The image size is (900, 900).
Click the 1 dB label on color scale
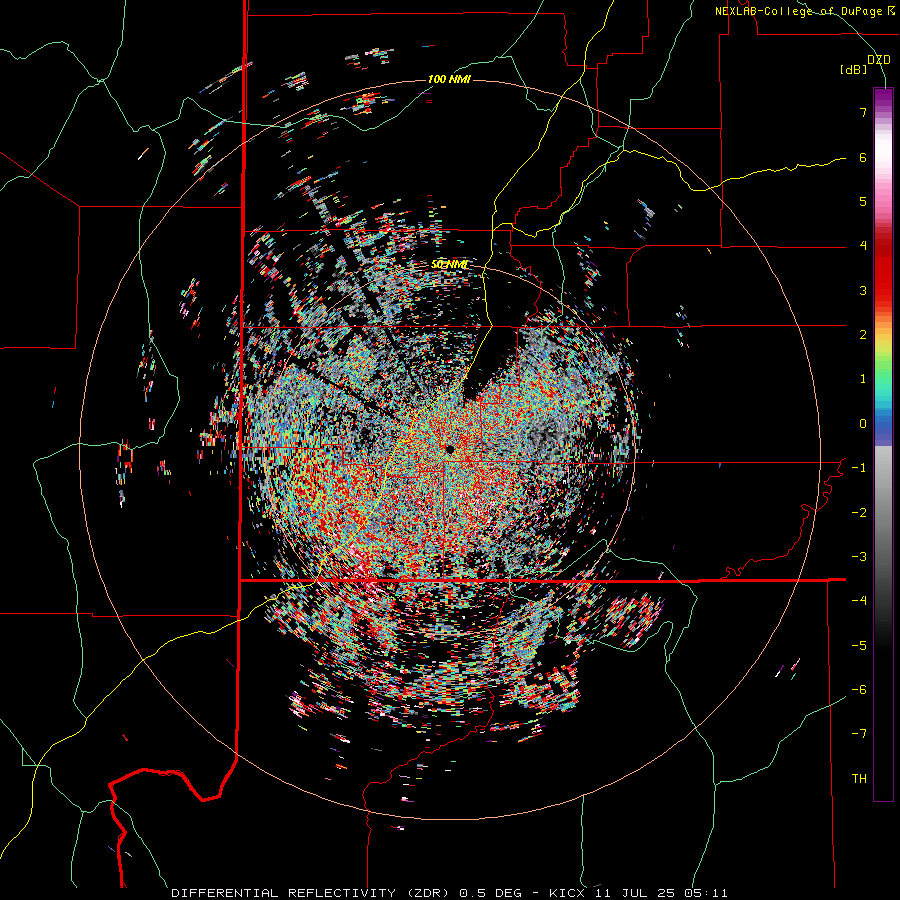click(x=863, y=379)
